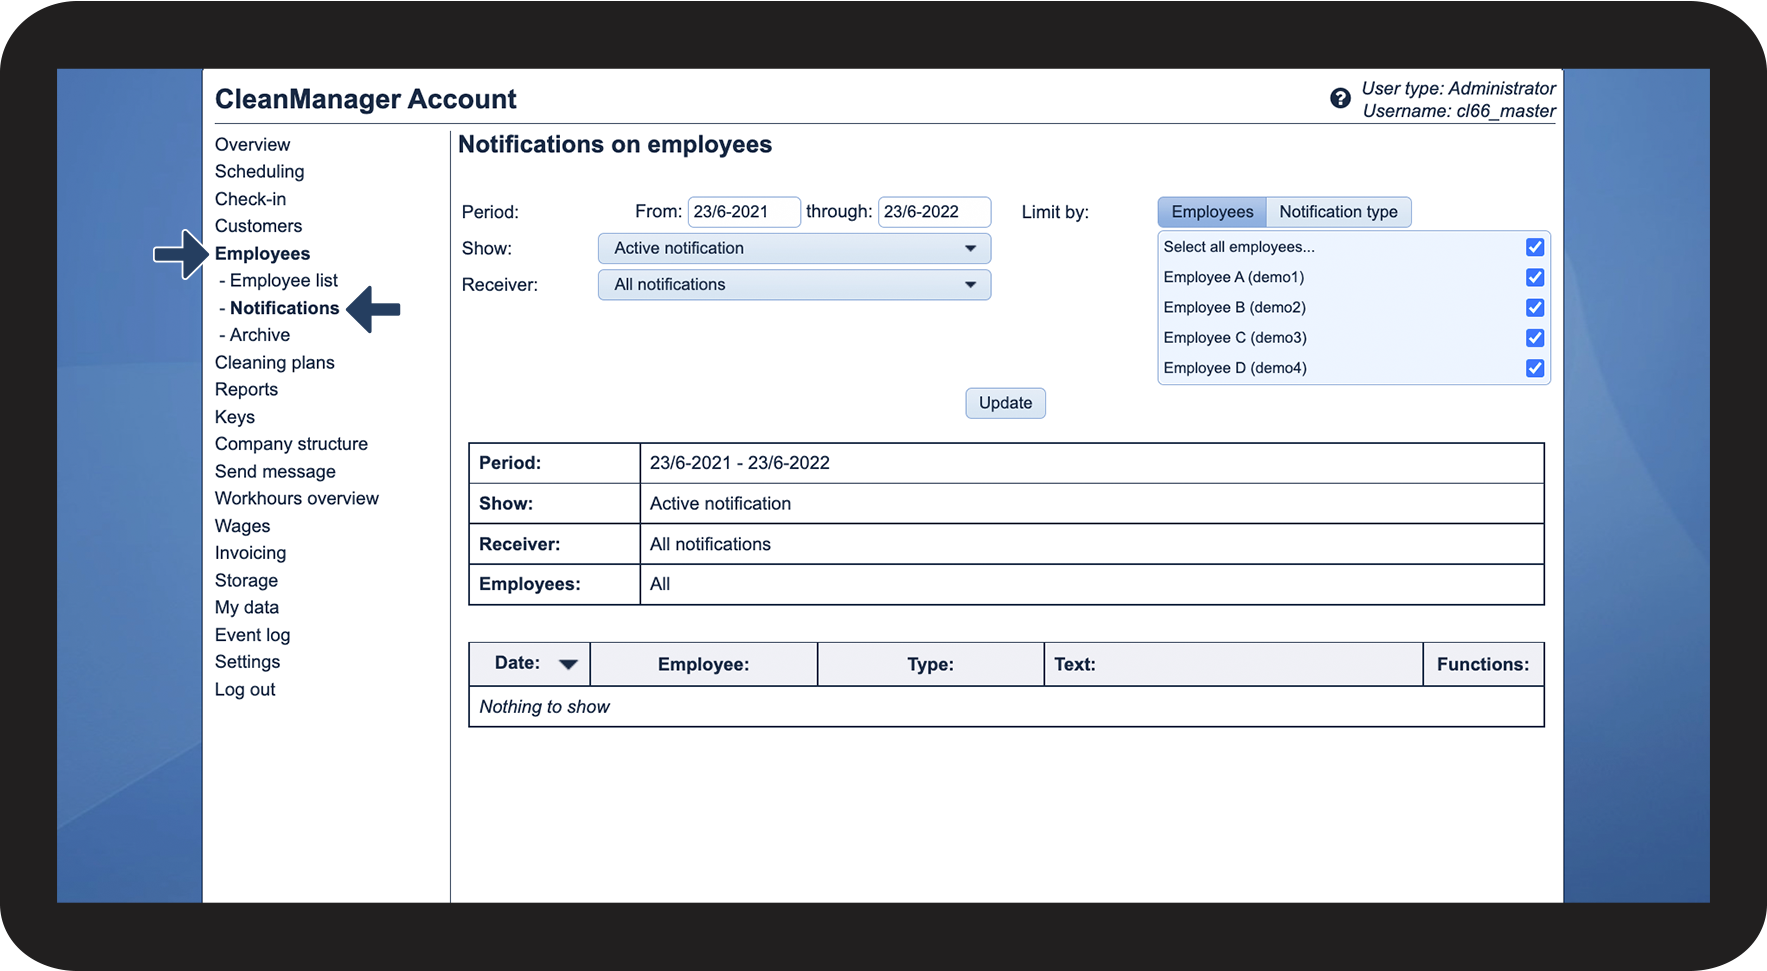Viewport: 1767px width, 971px height.
Task: Navigate to Cleaning plans
Action: [x=274, y=363]
